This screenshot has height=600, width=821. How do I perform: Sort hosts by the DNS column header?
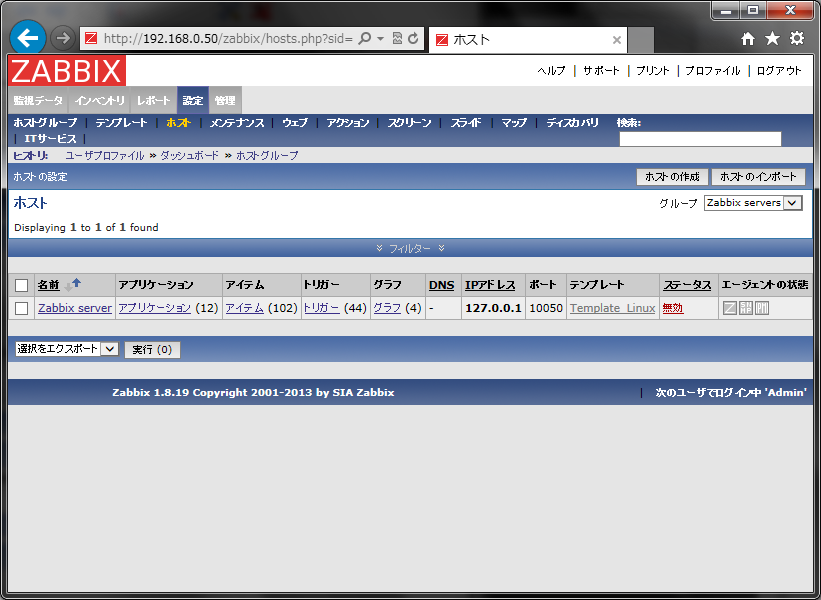click(441, 285)
